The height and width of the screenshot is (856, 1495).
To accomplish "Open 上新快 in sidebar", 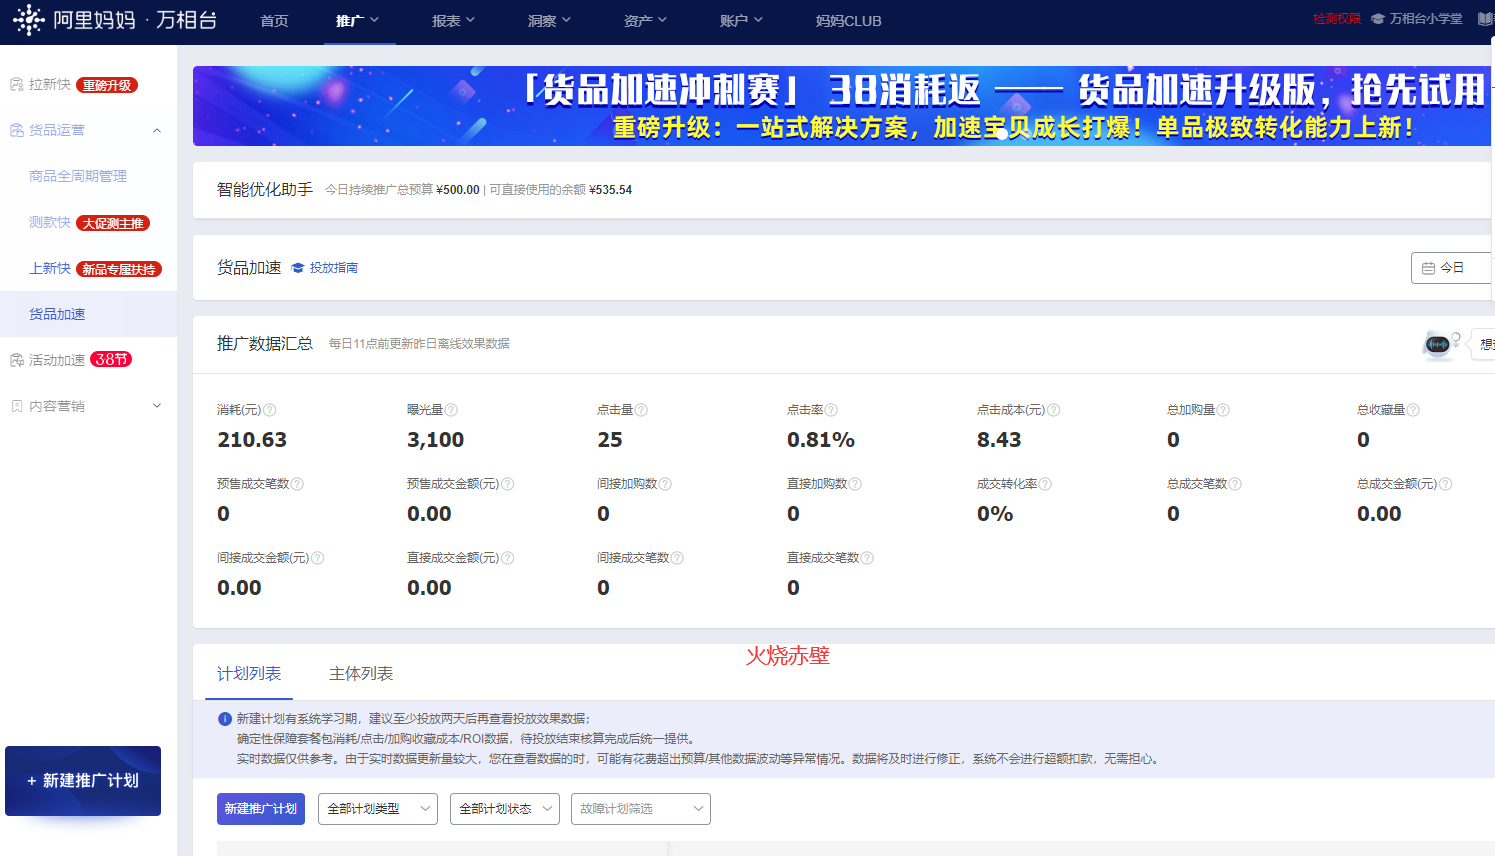I will [x=50, y=268].
